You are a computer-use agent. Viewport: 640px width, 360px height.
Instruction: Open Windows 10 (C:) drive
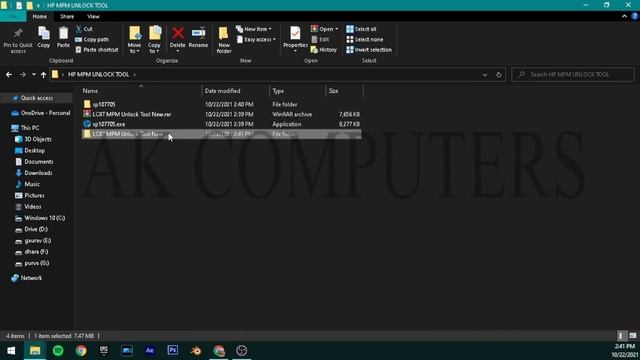point(40,218)
